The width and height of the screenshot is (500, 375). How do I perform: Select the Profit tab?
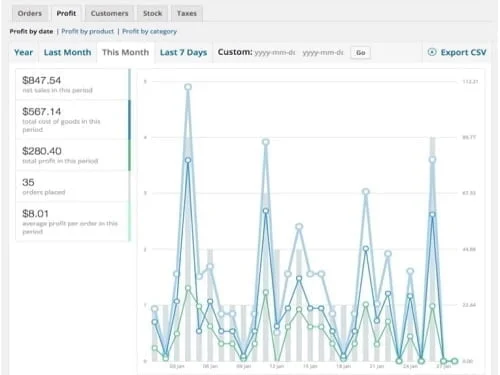point(66,14)
